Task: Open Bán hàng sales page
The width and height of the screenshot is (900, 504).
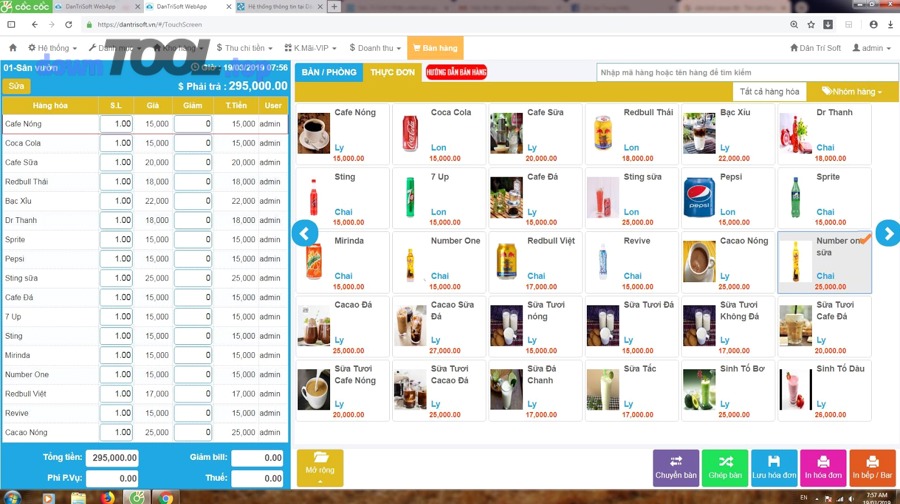Action: [436, 48]
